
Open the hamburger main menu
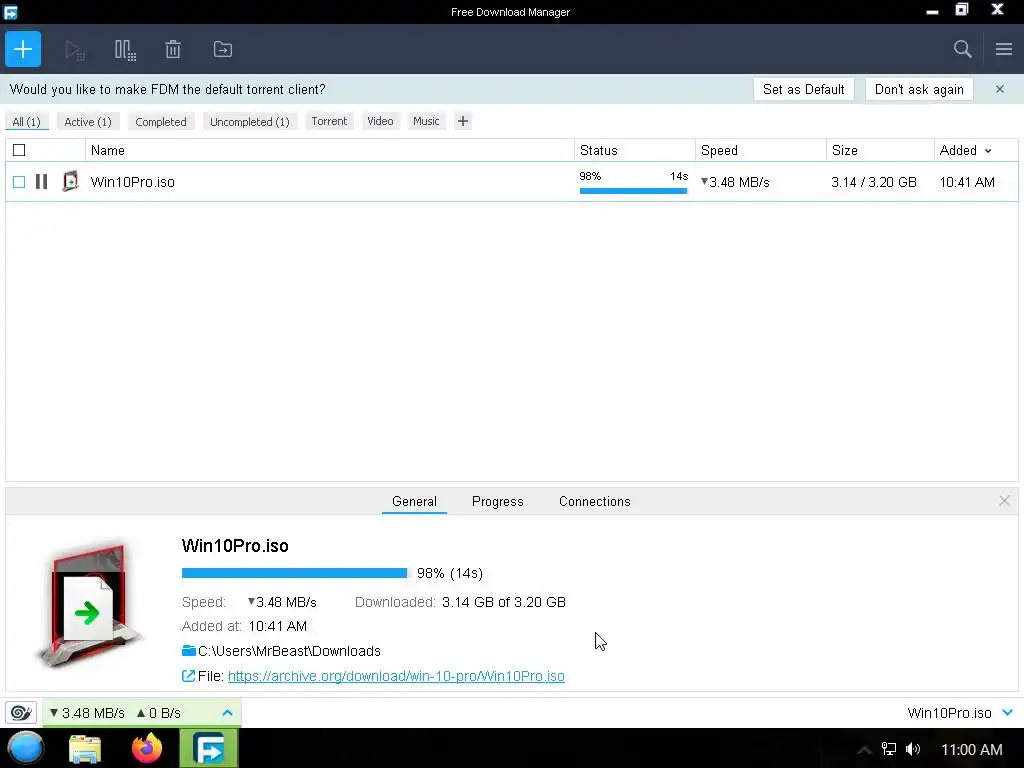click(x=1004, y=49)
